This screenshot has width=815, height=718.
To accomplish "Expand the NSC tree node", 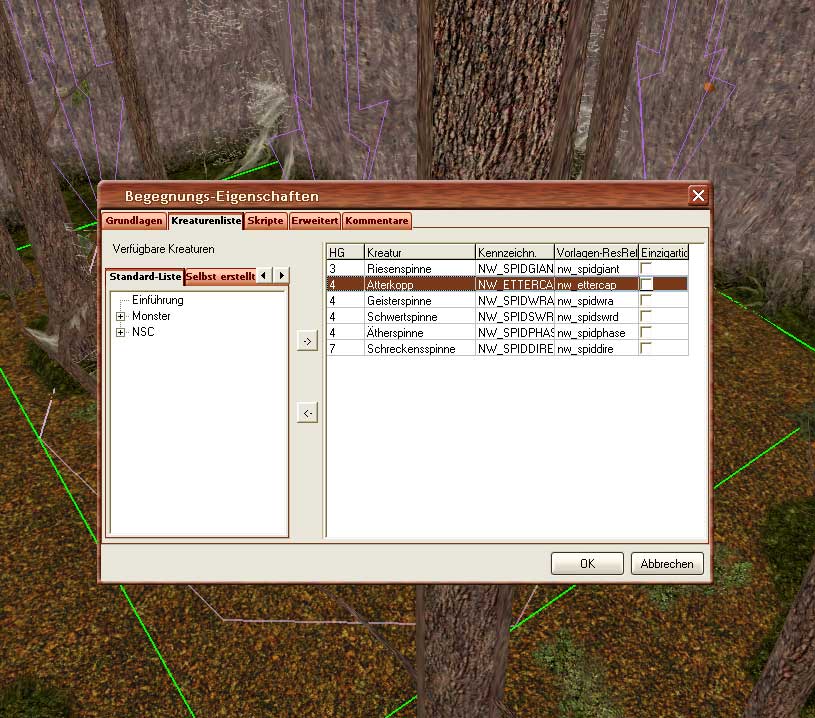I will tap(121, 332).
